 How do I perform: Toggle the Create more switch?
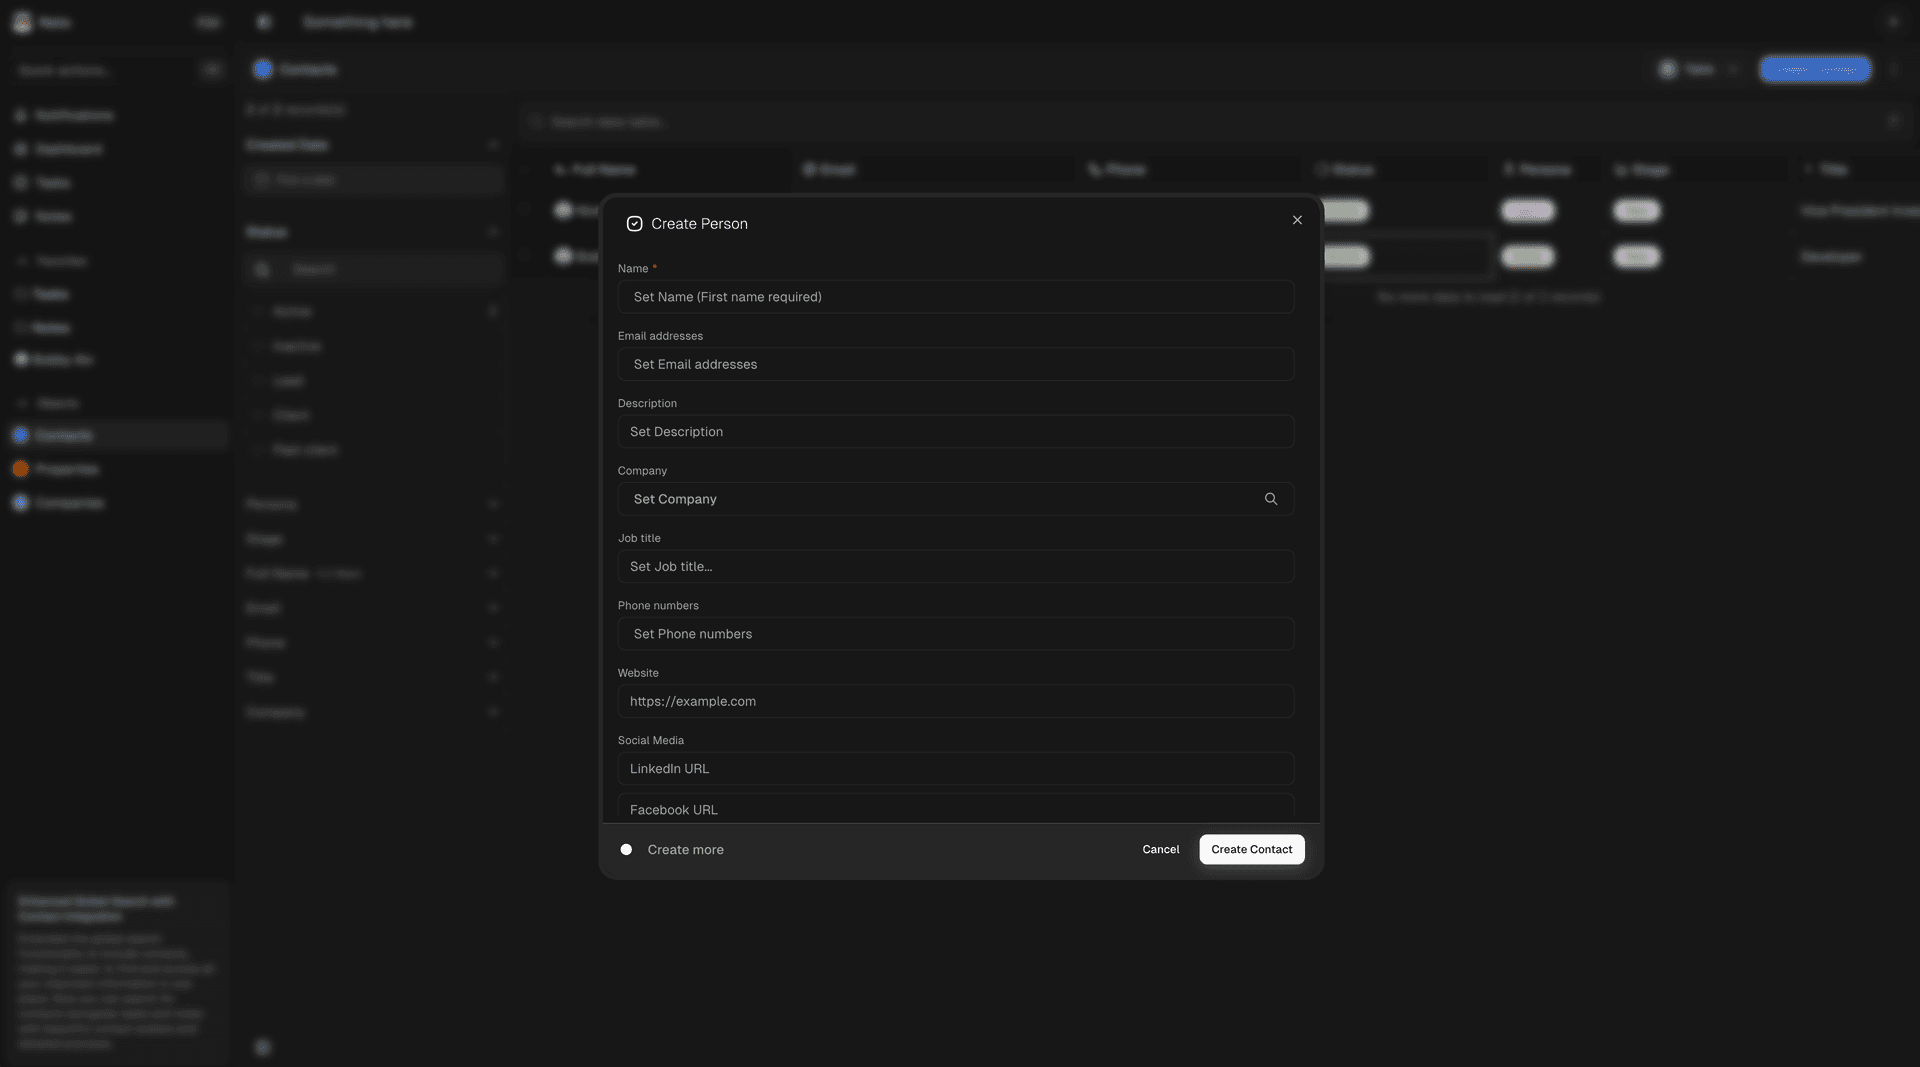pos(626,849)
